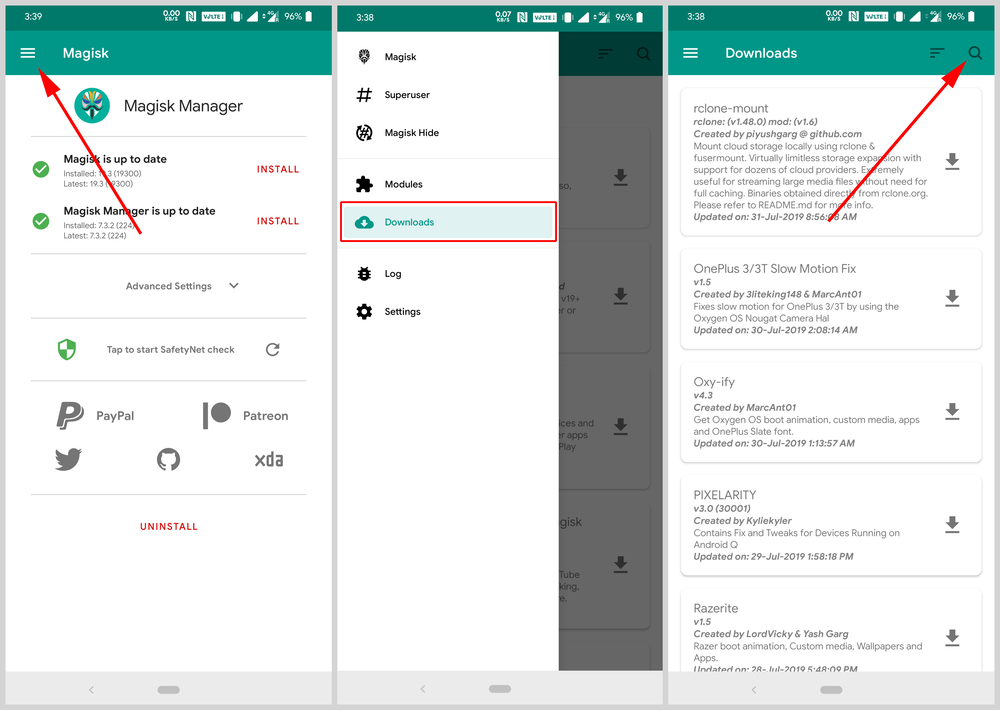Open the Oxy-ify card title
1000x710 pixels.
714,381
